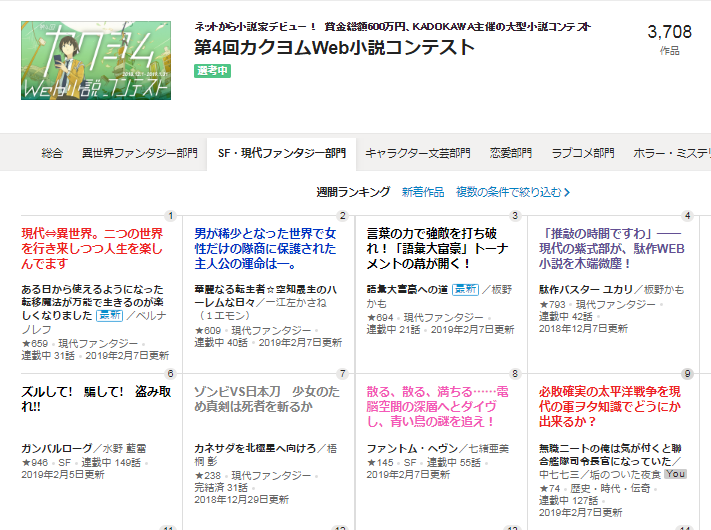
Task: Click star rating ★694 on 語彙大富豪への道
Action: pyautogui.click(x=380, y=317)
